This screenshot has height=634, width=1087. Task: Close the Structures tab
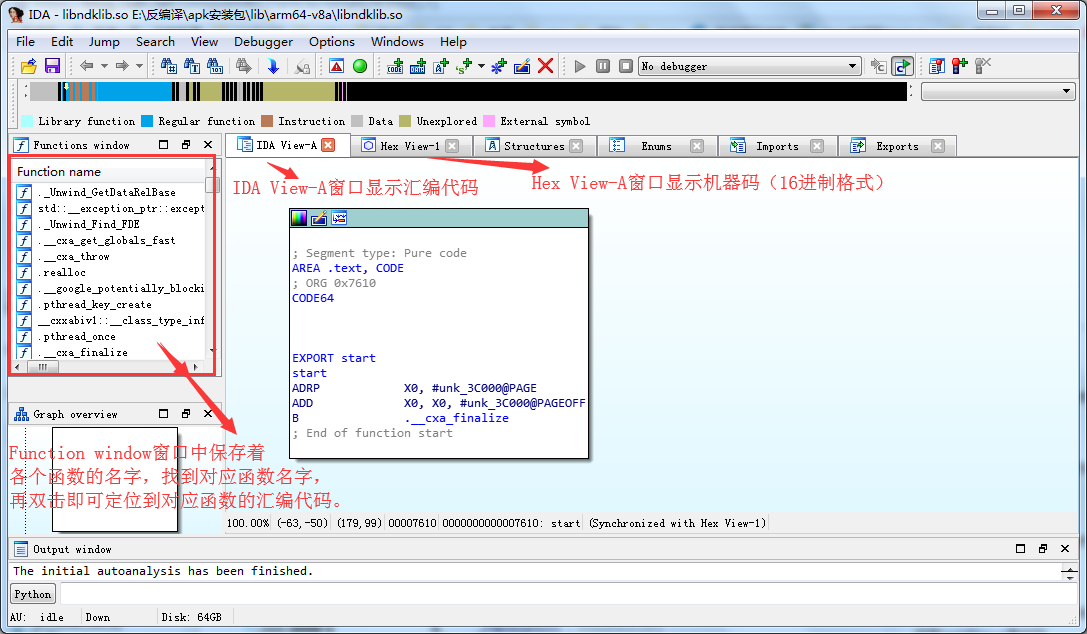coord(575,146)
